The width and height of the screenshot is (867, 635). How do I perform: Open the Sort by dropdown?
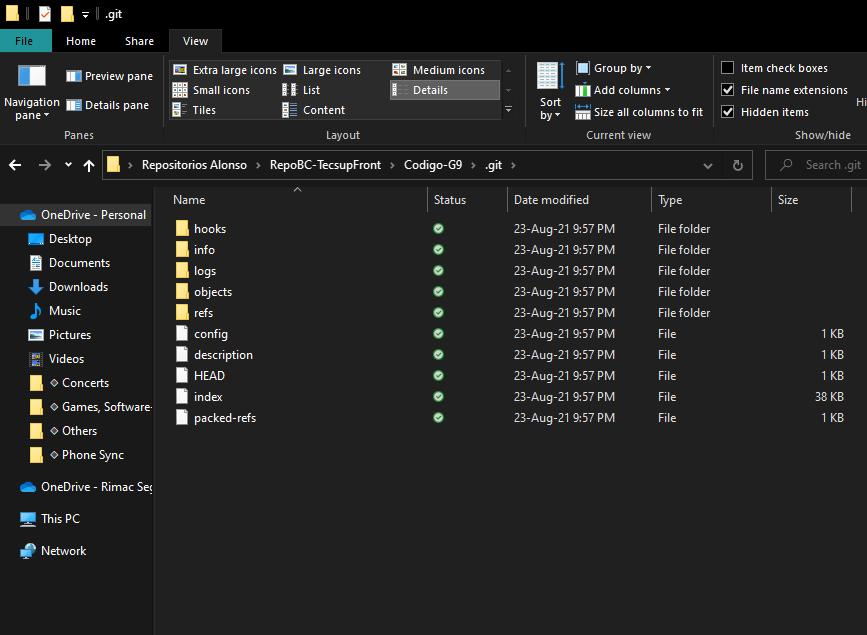pos(548,90)
